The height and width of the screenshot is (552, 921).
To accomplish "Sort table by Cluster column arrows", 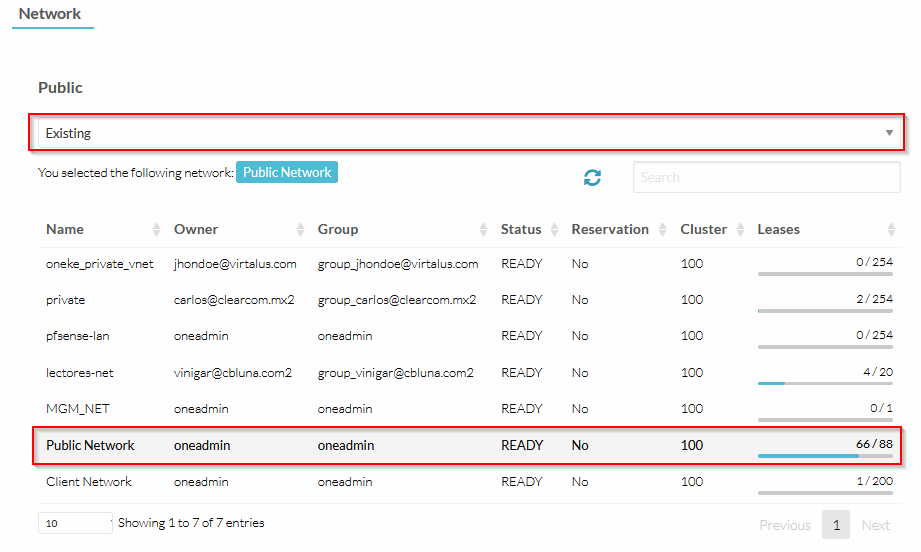I will pyautogui.click(x=741, y=230).
